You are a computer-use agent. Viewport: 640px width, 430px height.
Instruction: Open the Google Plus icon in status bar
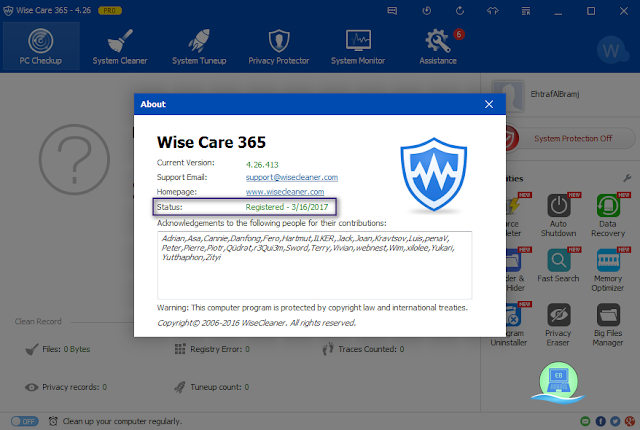630,421
